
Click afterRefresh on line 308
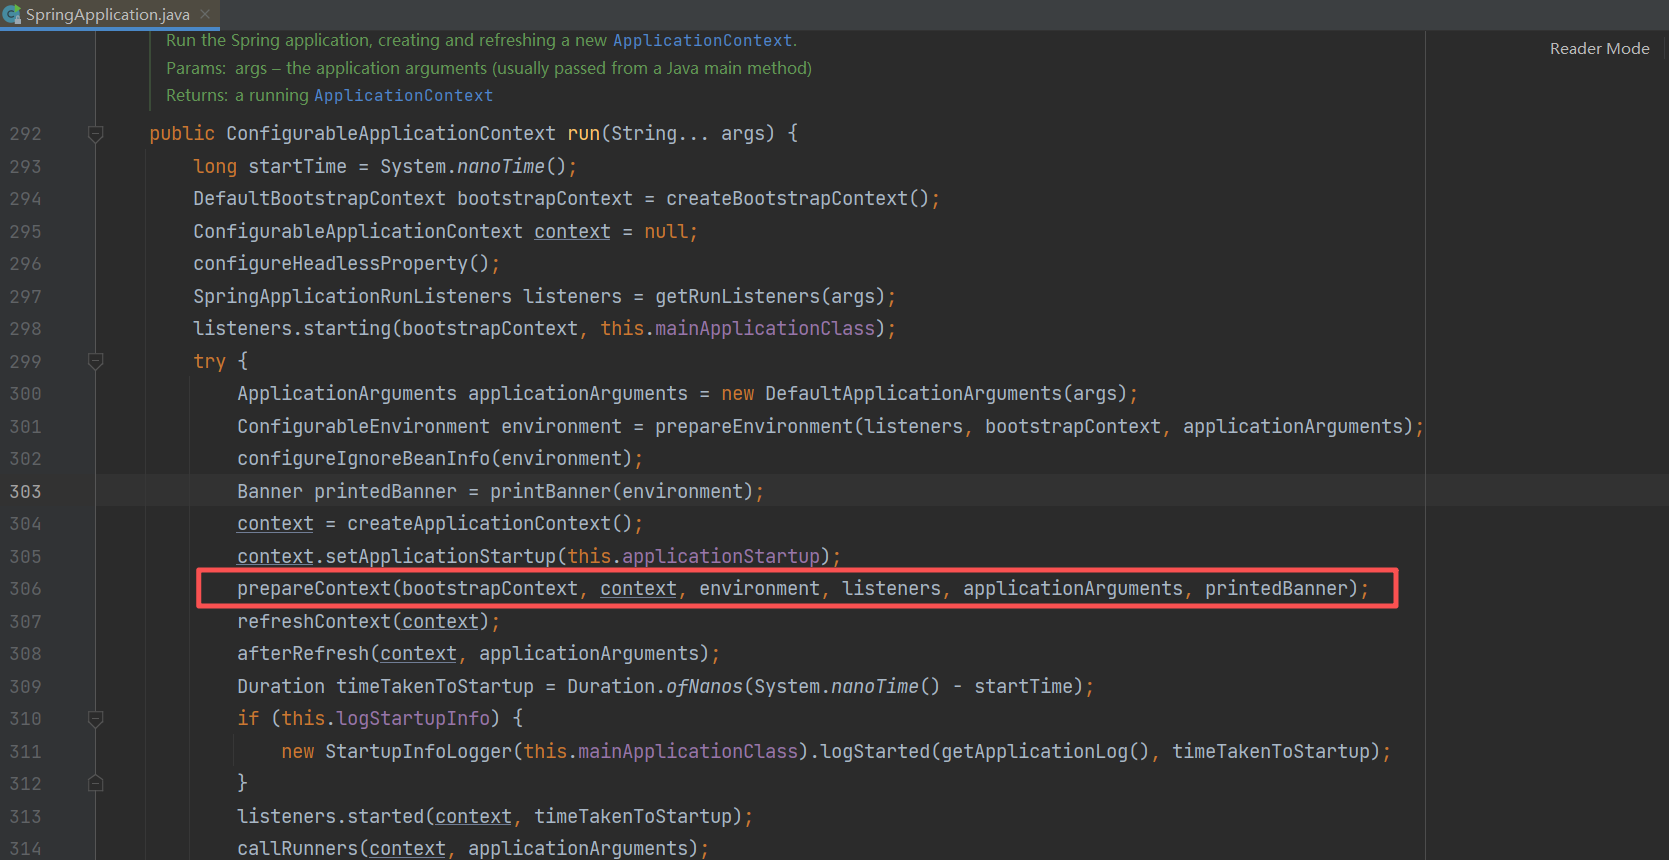click(303, 653)
